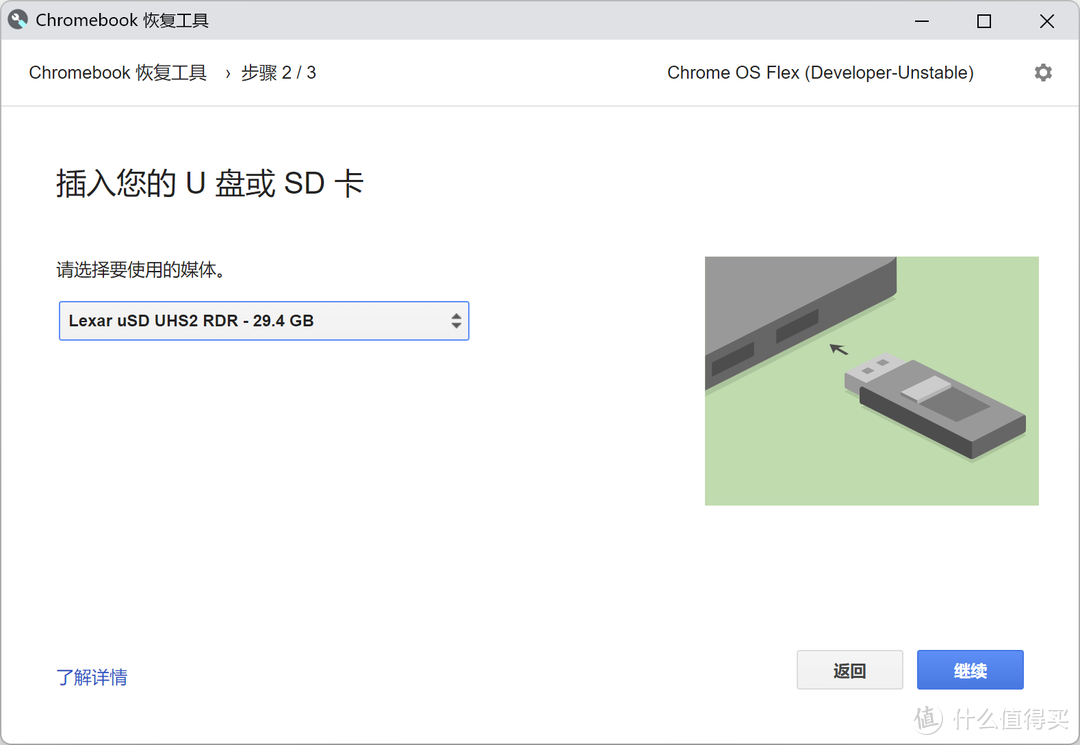The width and height of the screenshot is (1080, 745).
Task: Click the stepper arrows on the media selector
Action: click(457, 320)
